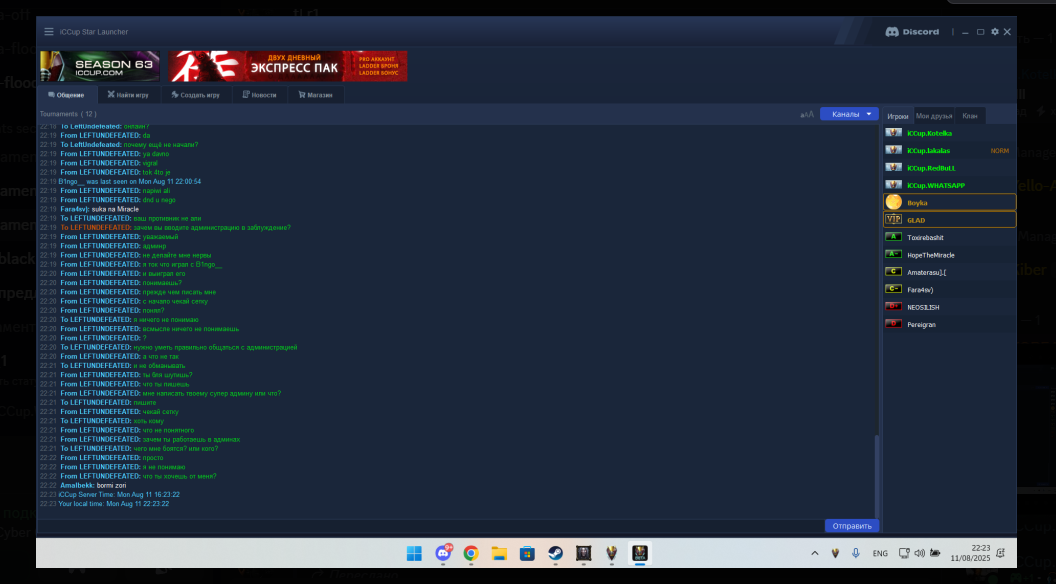The image size is (1056, 584).
Task: Click rank icon next to iCCup.WHATSAPP
Action: click(893, 185)
